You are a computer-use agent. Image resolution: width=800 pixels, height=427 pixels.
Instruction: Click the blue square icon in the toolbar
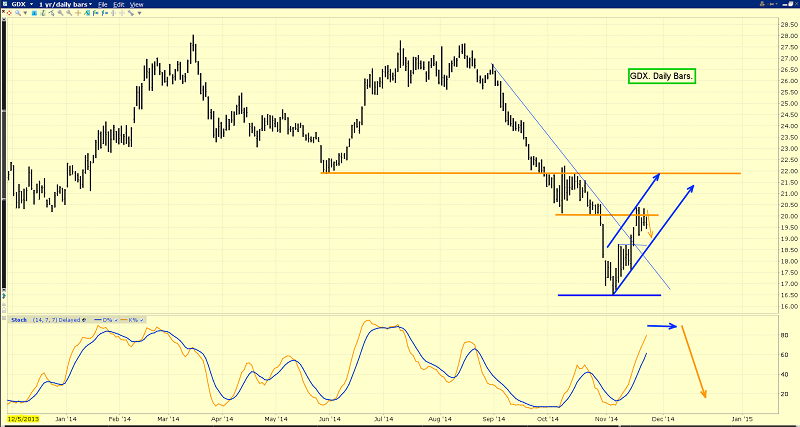[x=34, y=13]
